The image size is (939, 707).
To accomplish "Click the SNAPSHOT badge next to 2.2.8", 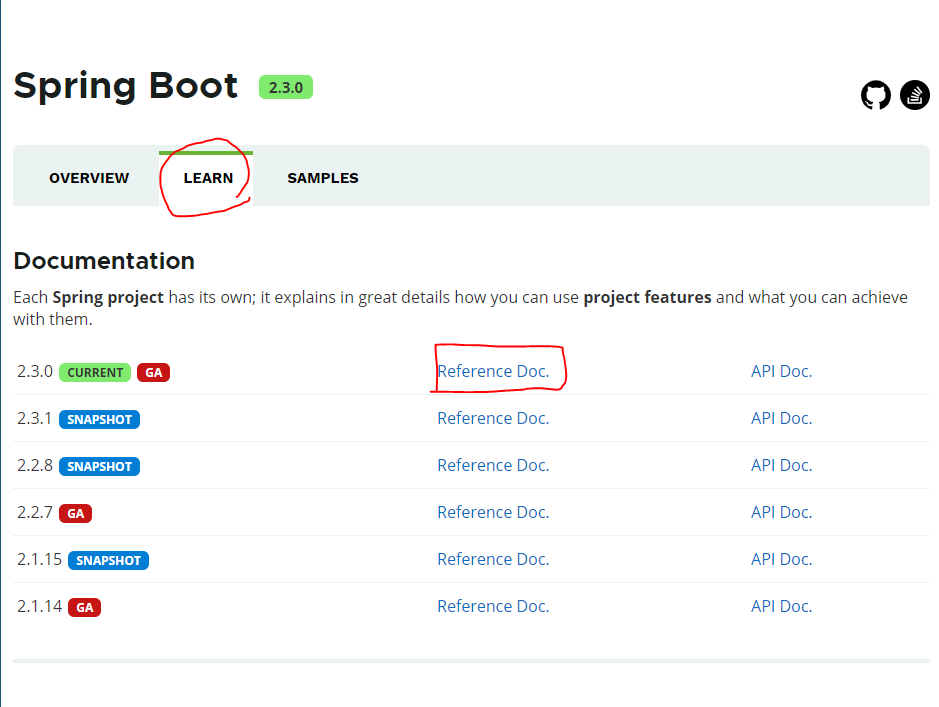I will point(99,466).
